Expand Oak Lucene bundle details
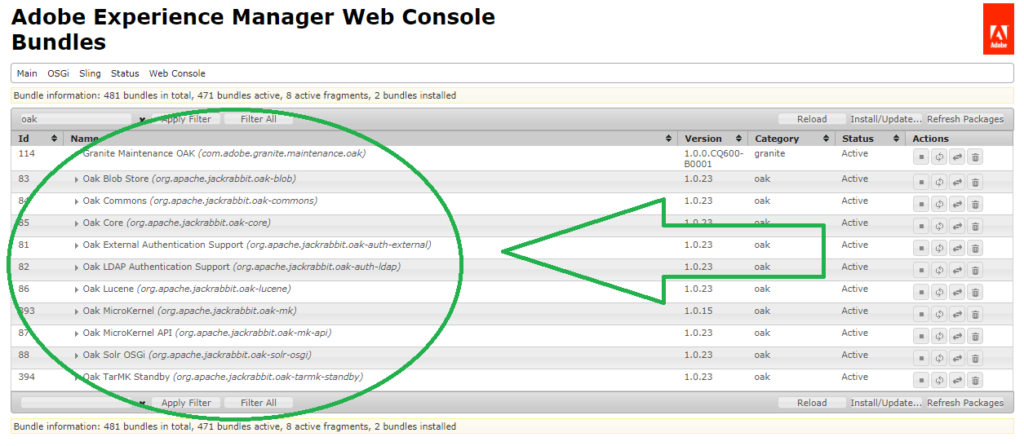 (77, 290)
